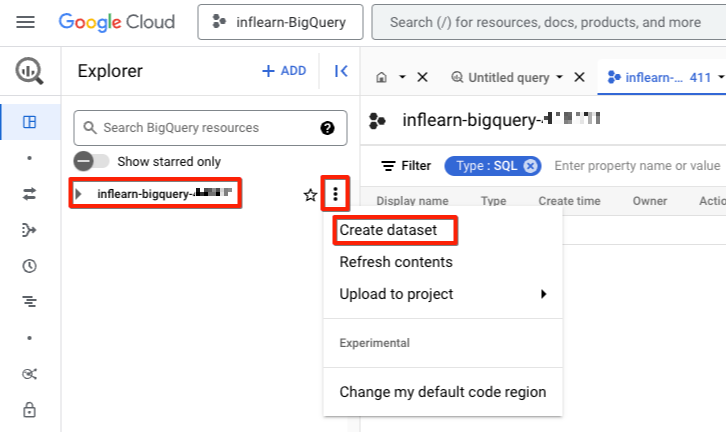Select the inflearn-bigquery project in Explorer
Viewport: 726px width, 432px height.
pyautogui.click(x=164, y=193)
